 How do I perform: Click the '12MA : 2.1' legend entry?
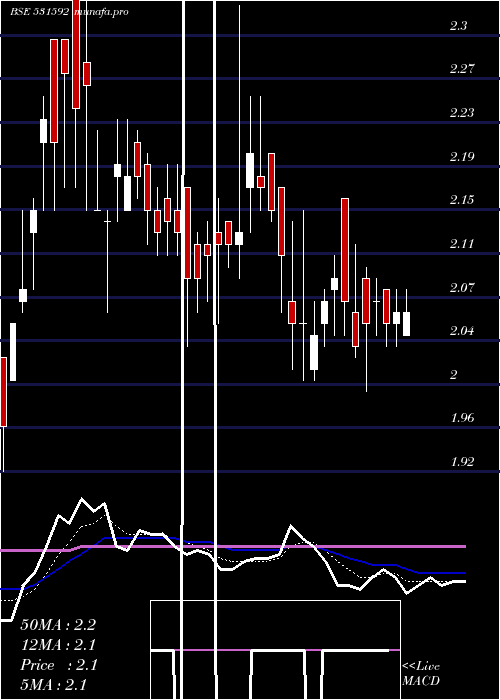[58, 645]
